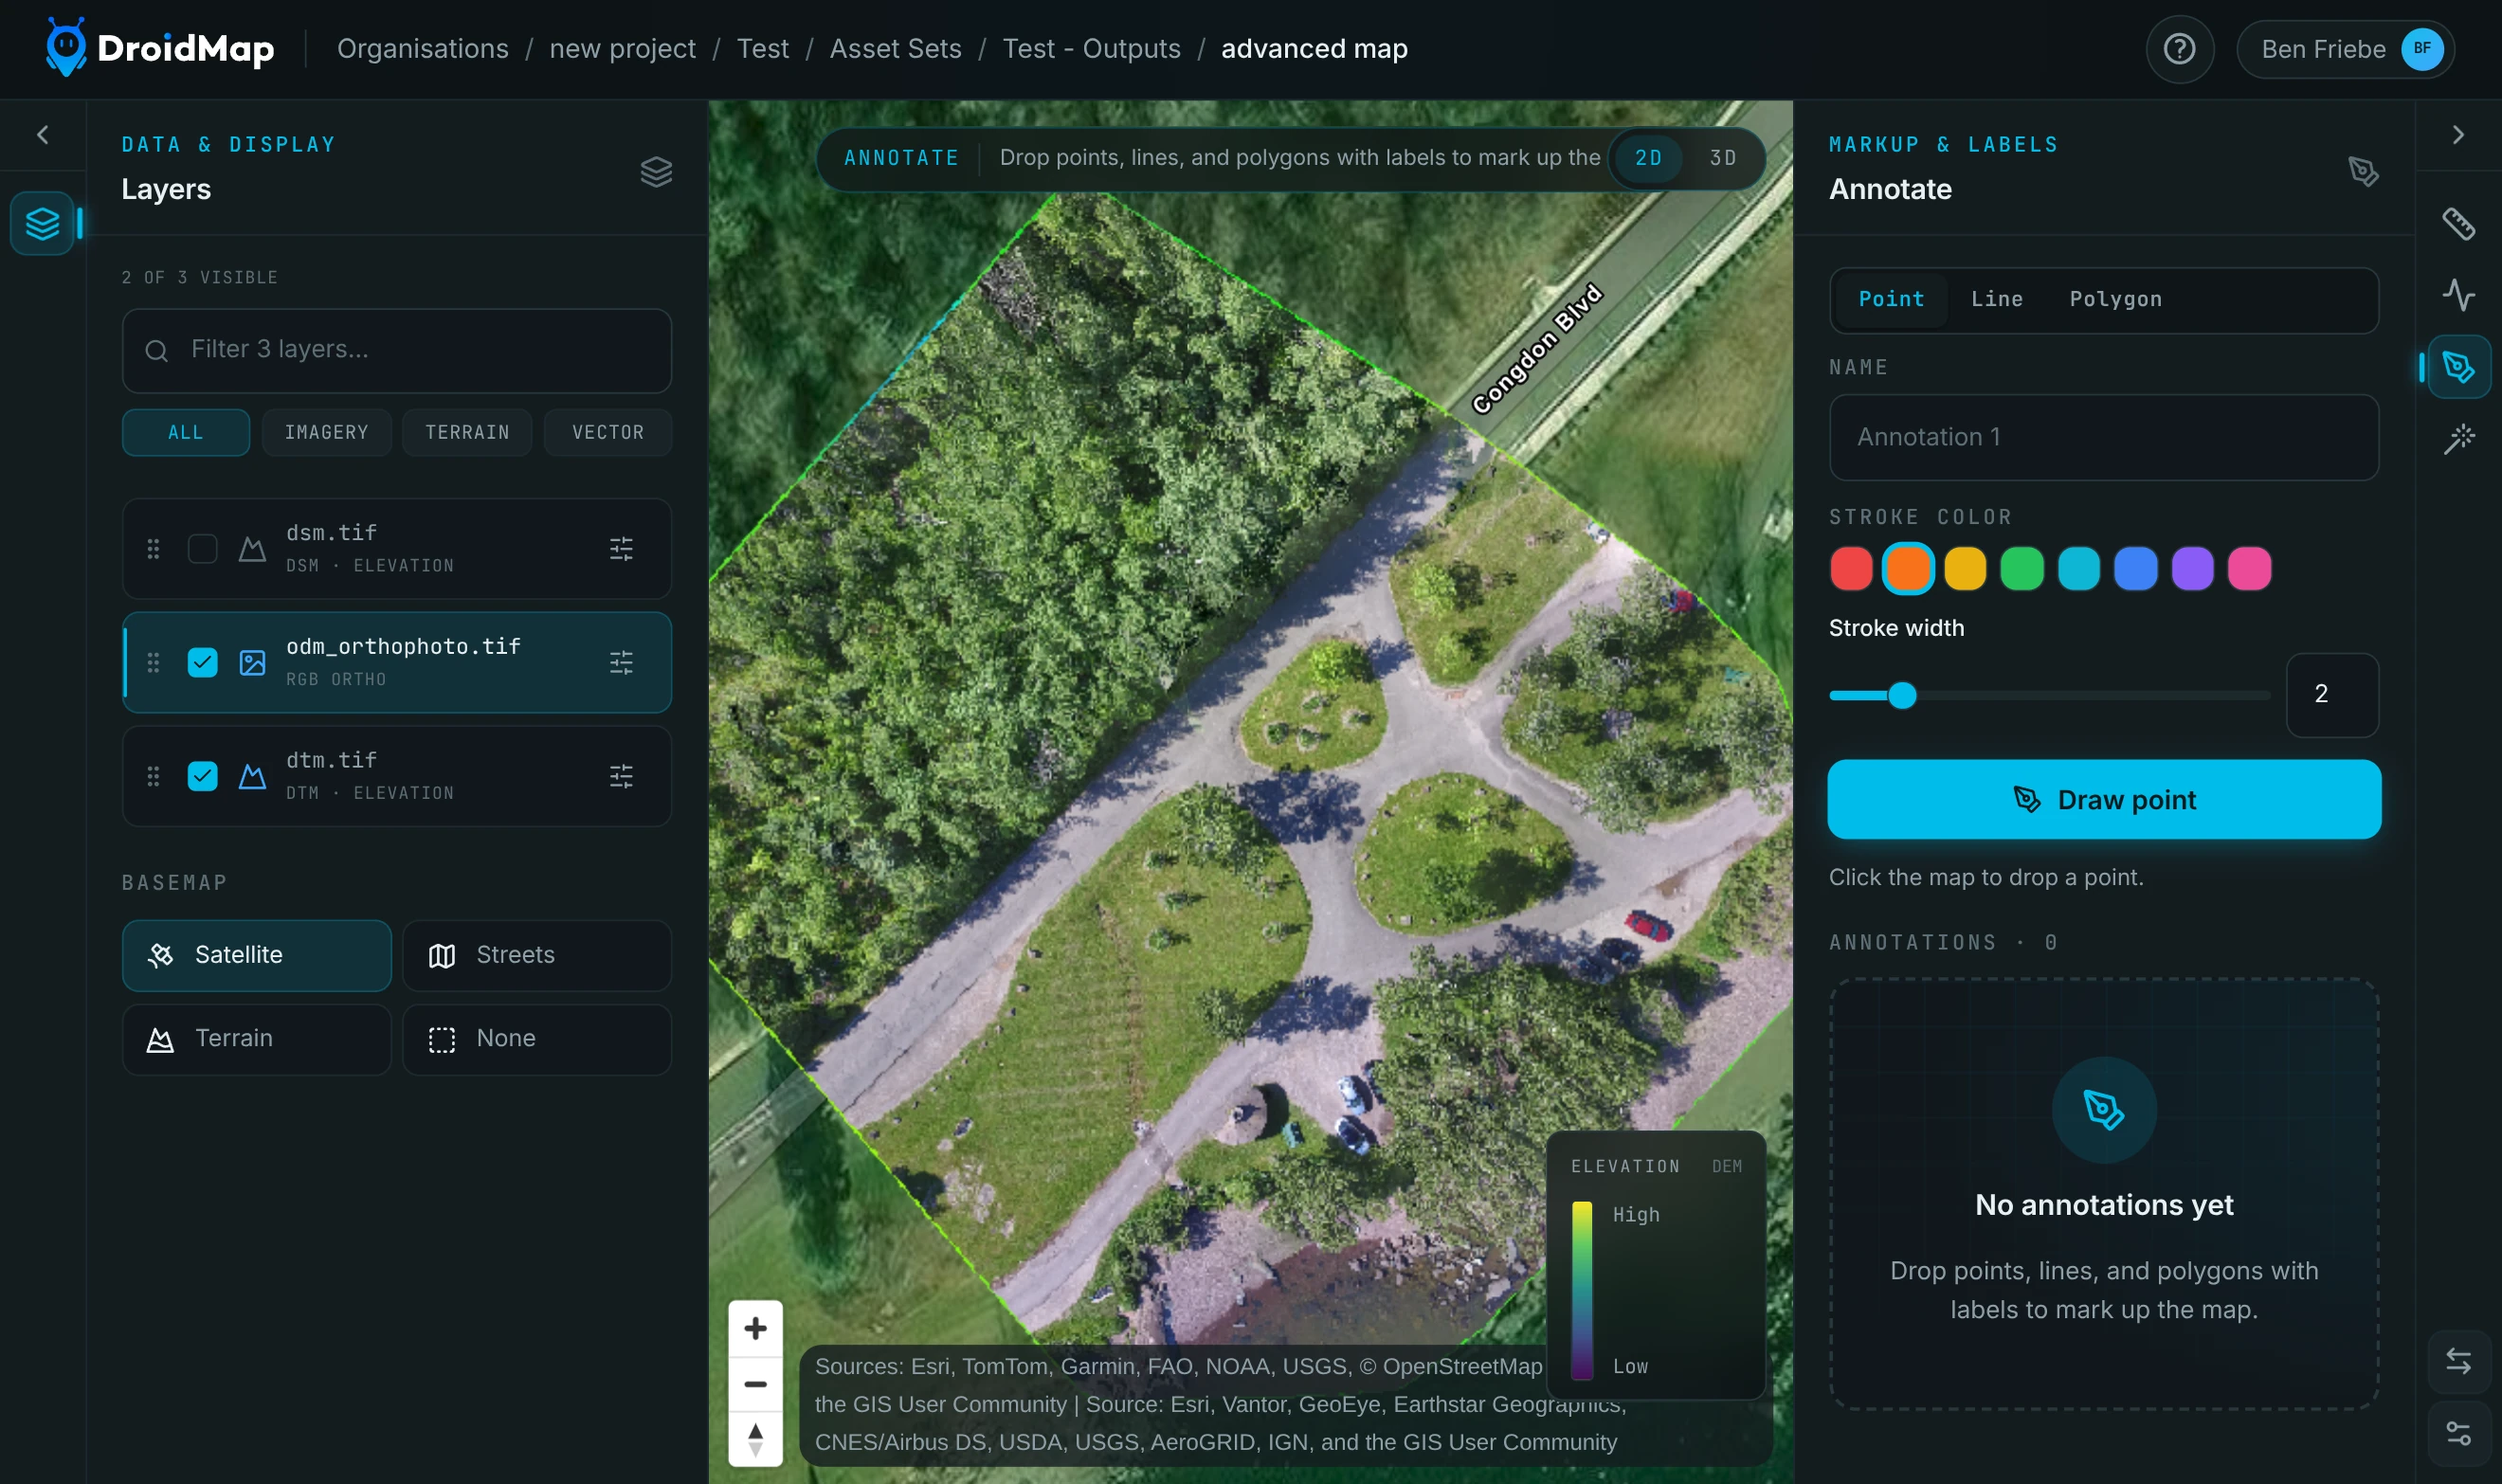Reset map bearing with compass button

[756, 1440]
